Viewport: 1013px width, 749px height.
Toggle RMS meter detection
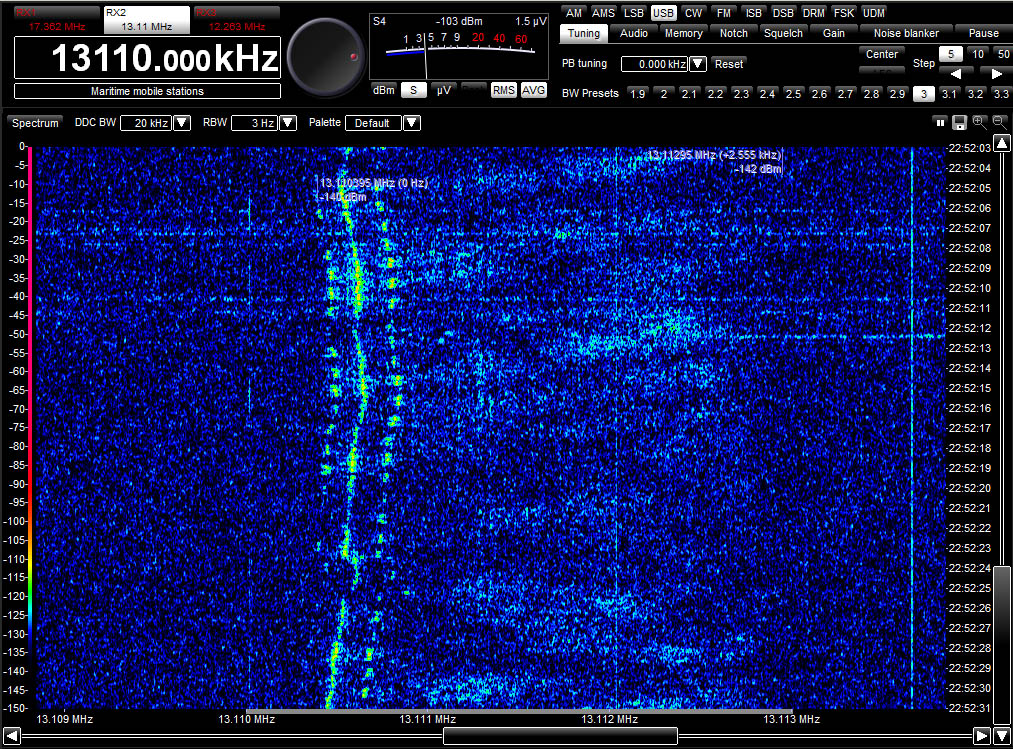click(x=503, y=90)
